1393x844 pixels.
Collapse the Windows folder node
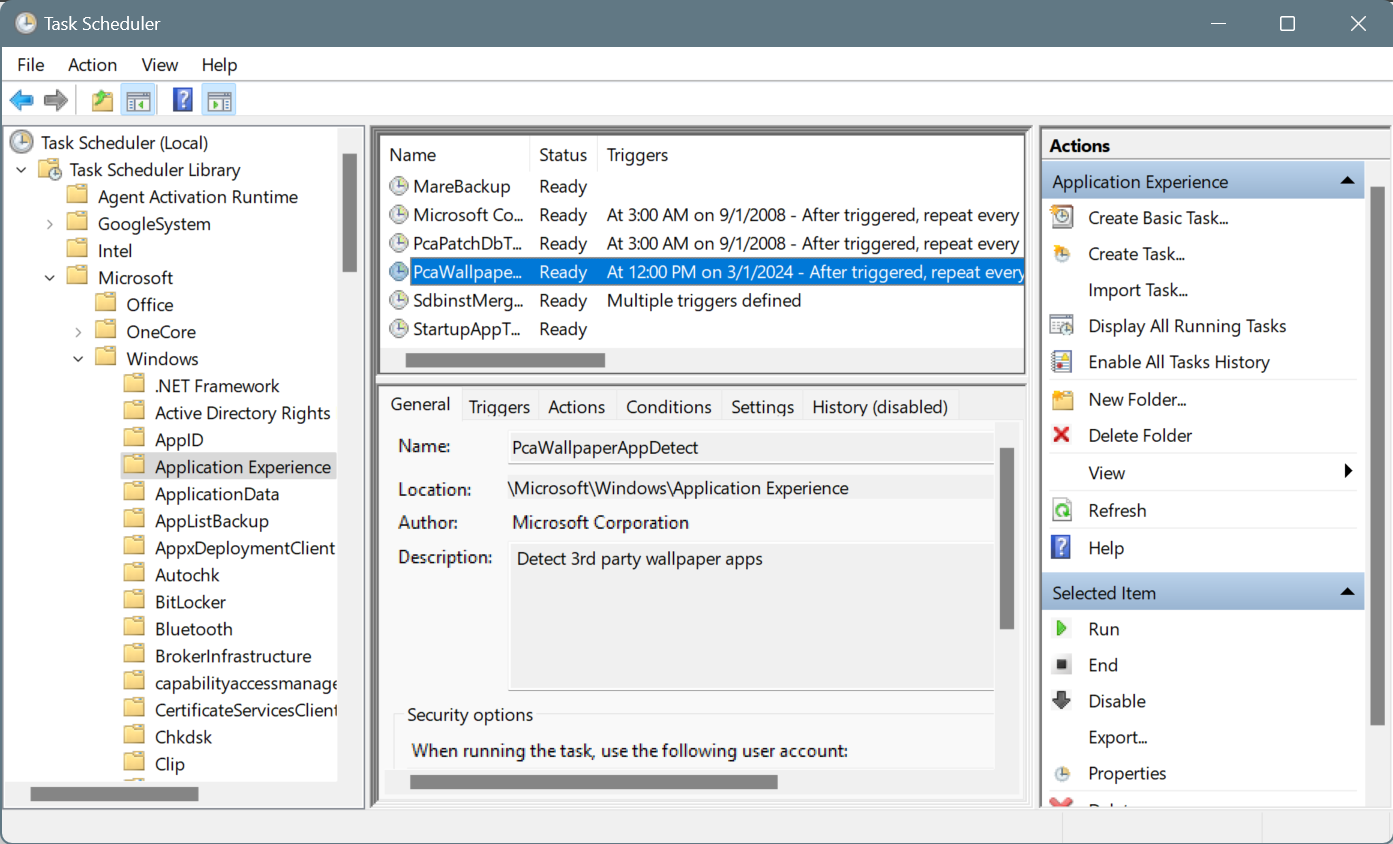[x=79, y=359]
